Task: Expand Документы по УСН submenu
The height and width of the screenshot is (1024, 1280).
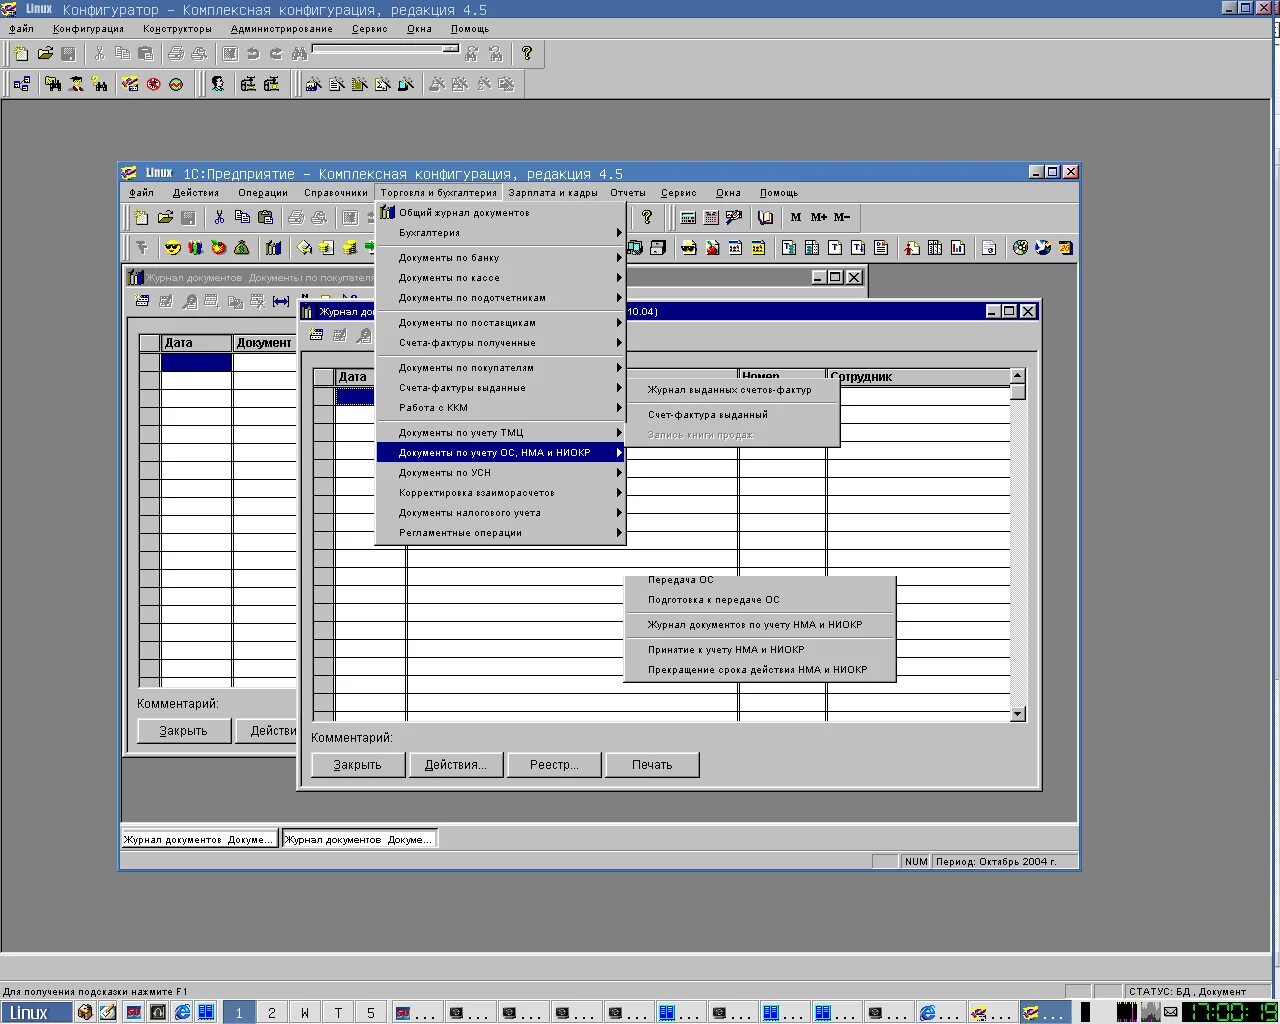Action: 500,473
